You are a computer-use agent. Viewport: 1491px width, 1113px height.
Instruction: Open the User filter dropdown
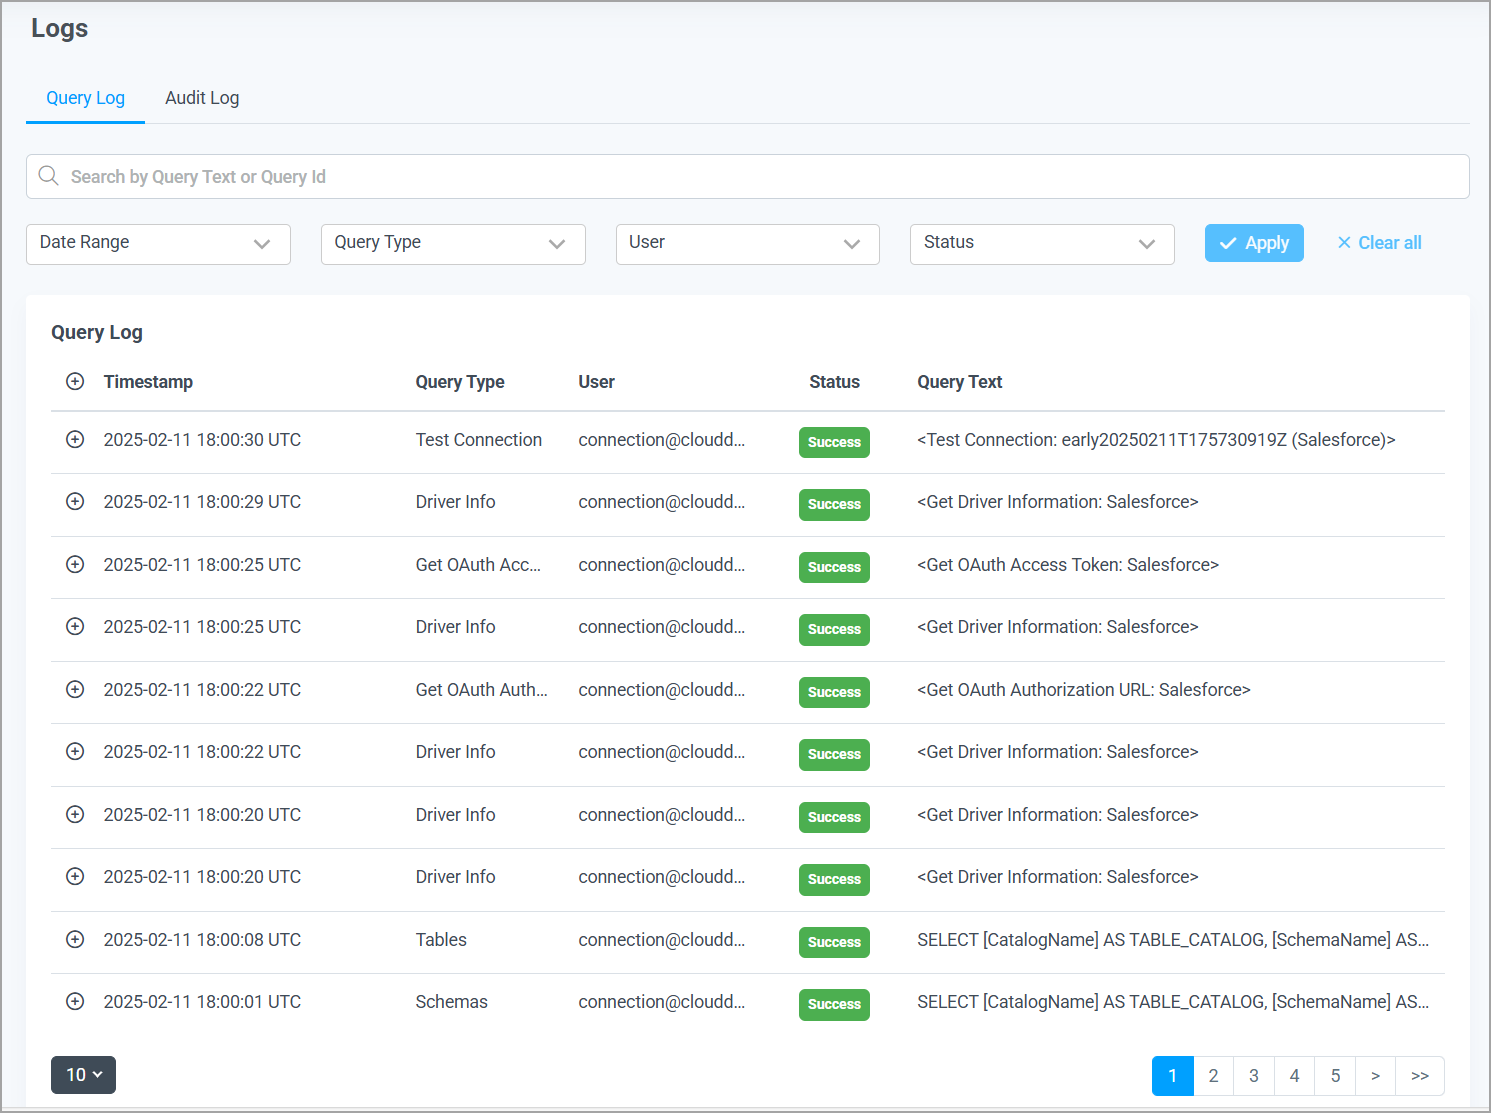747,243
